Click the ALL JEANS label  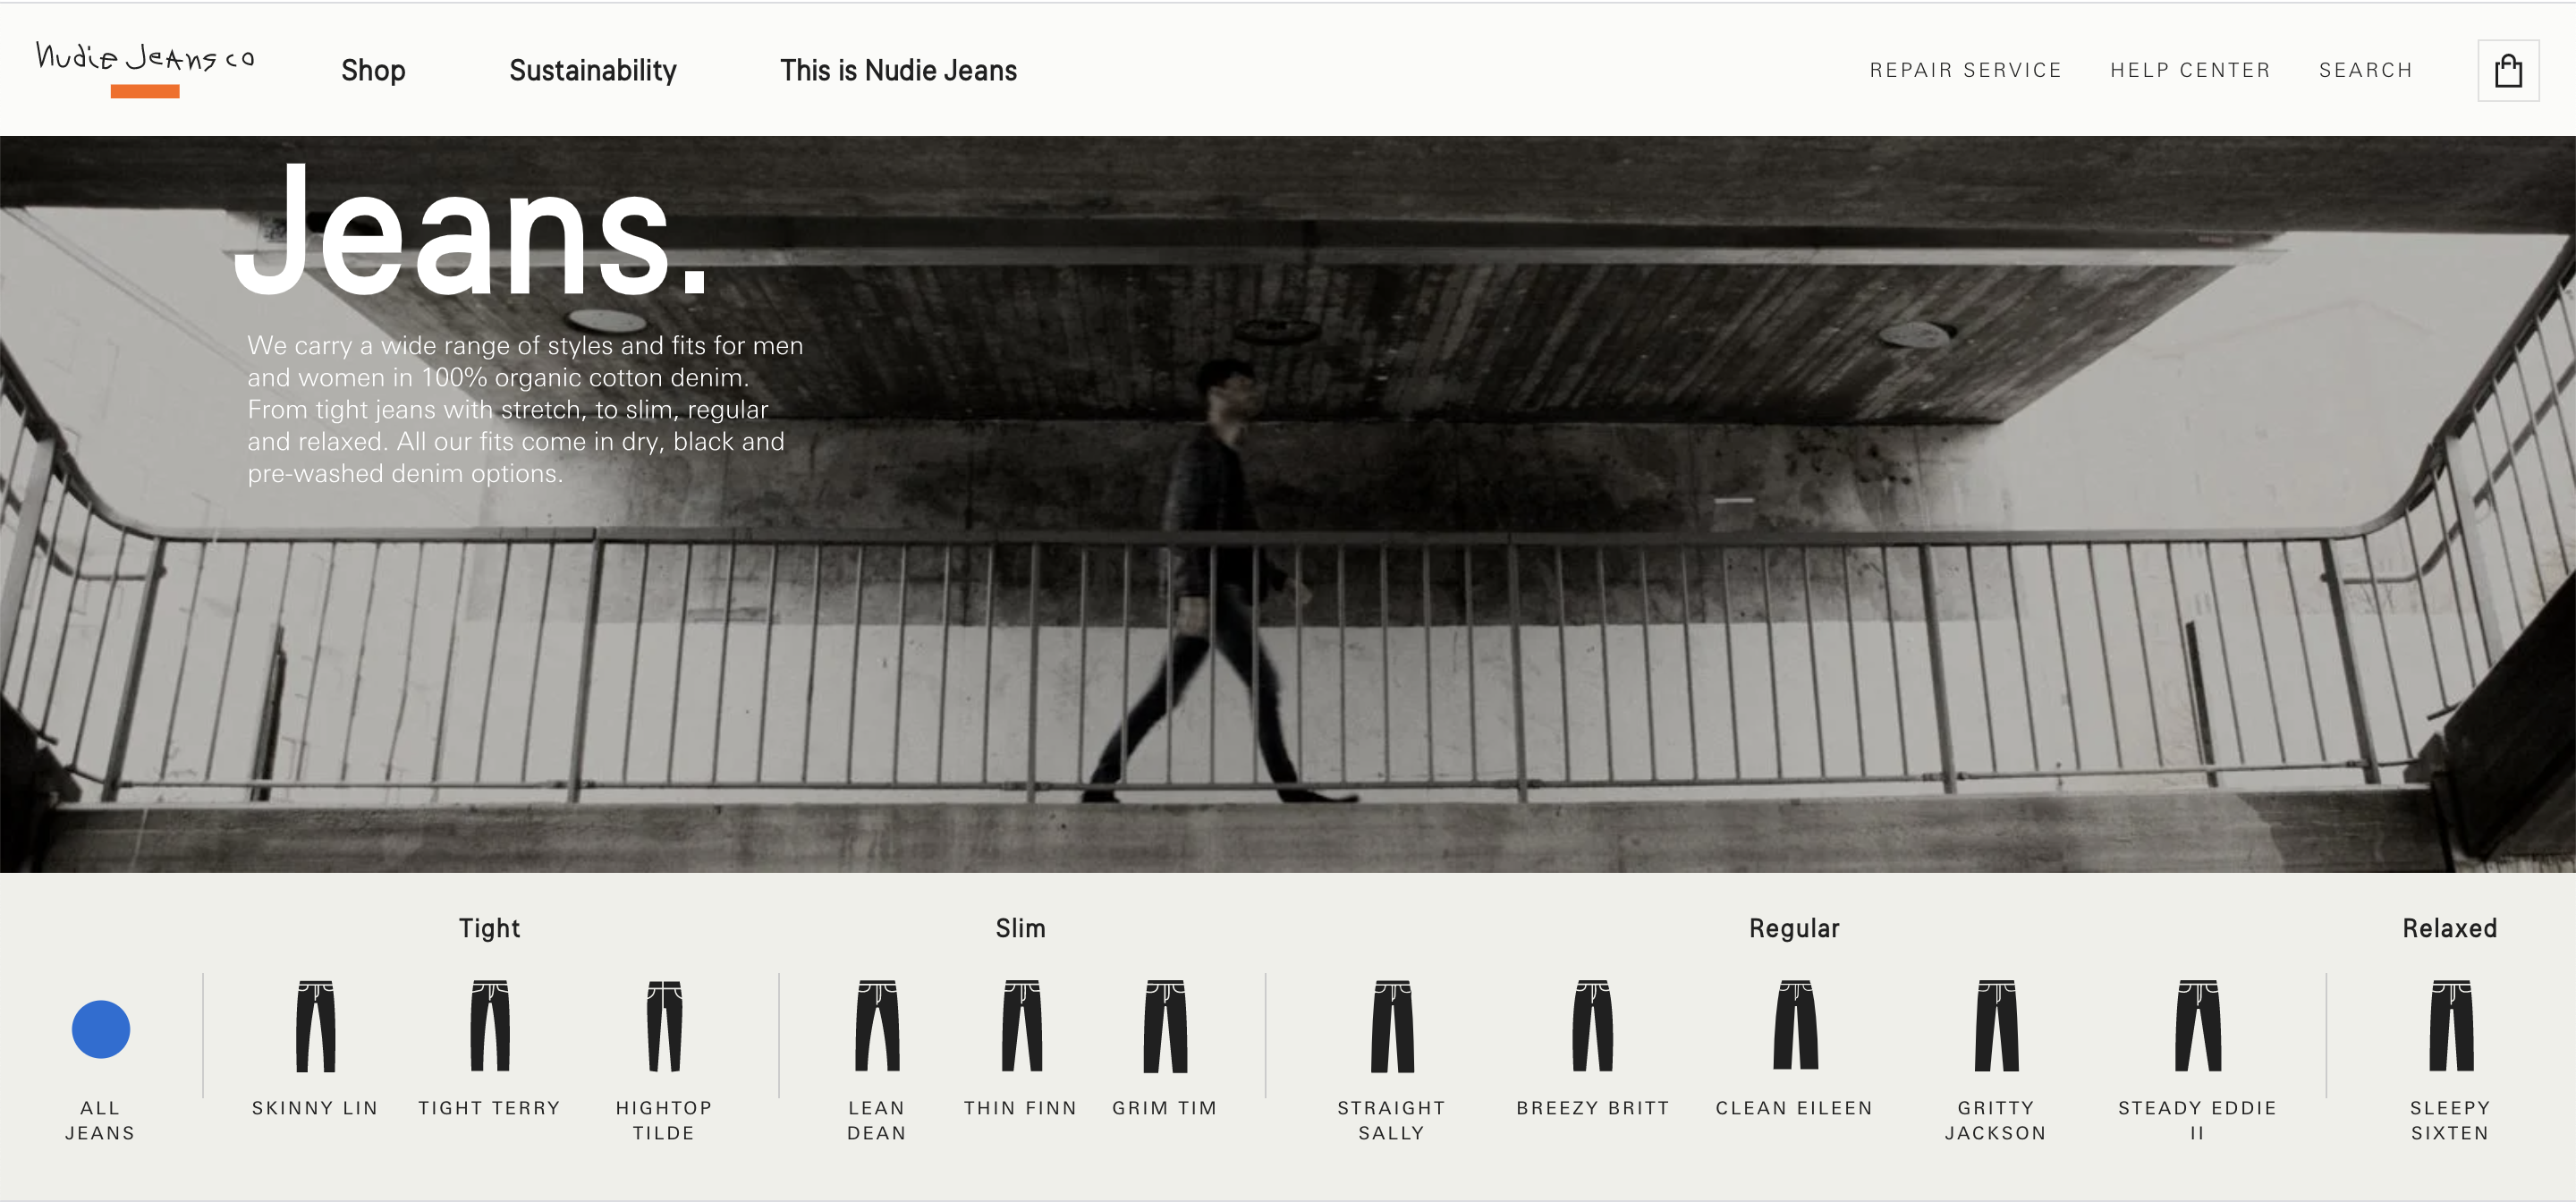[x=100, y=1120]
